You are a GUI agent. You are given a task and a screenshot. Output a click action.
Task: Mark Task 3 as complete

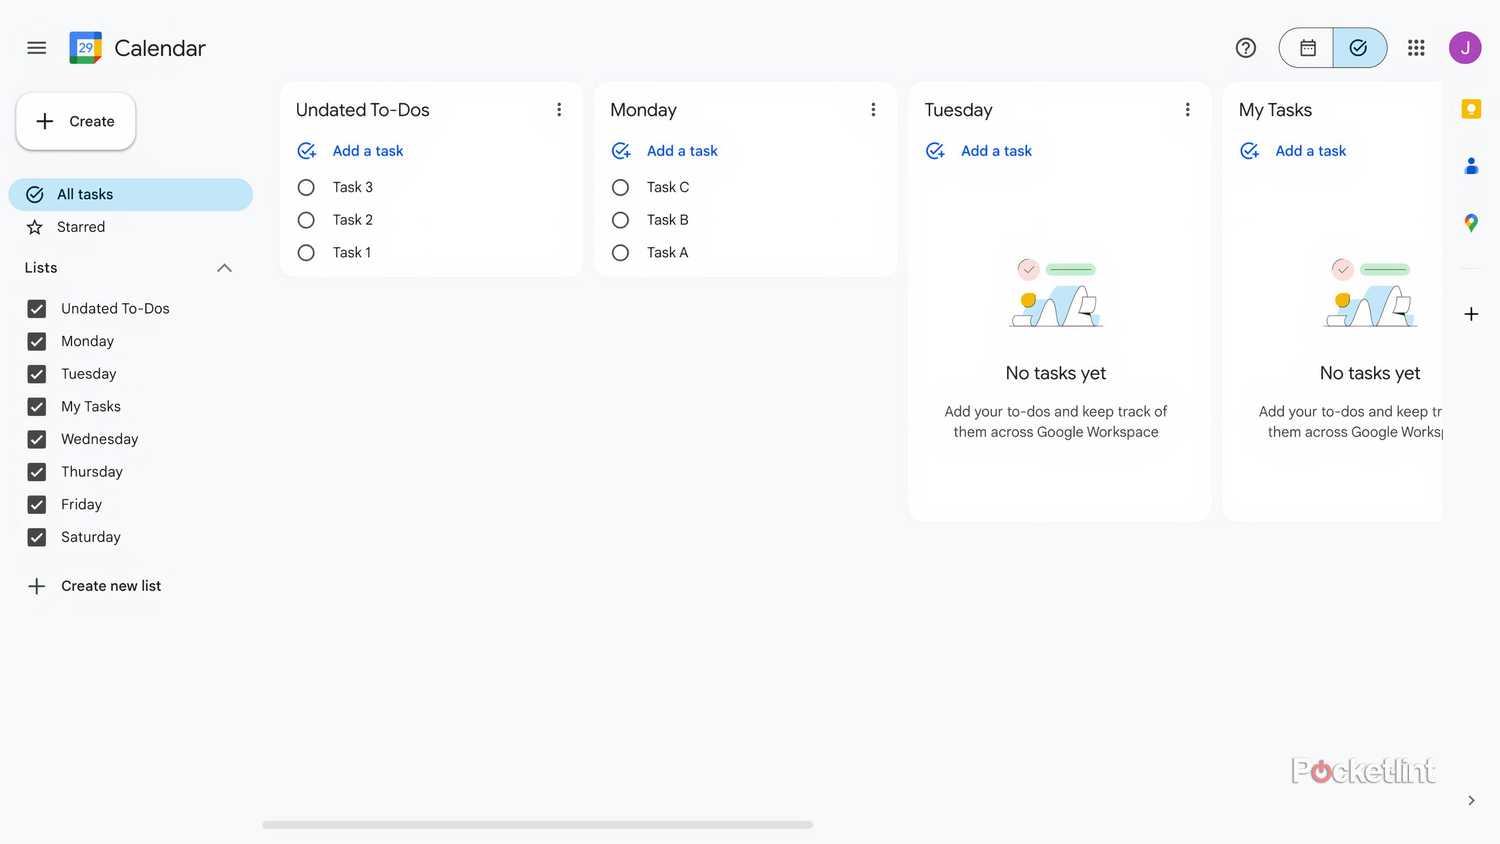tap(306, 187)
